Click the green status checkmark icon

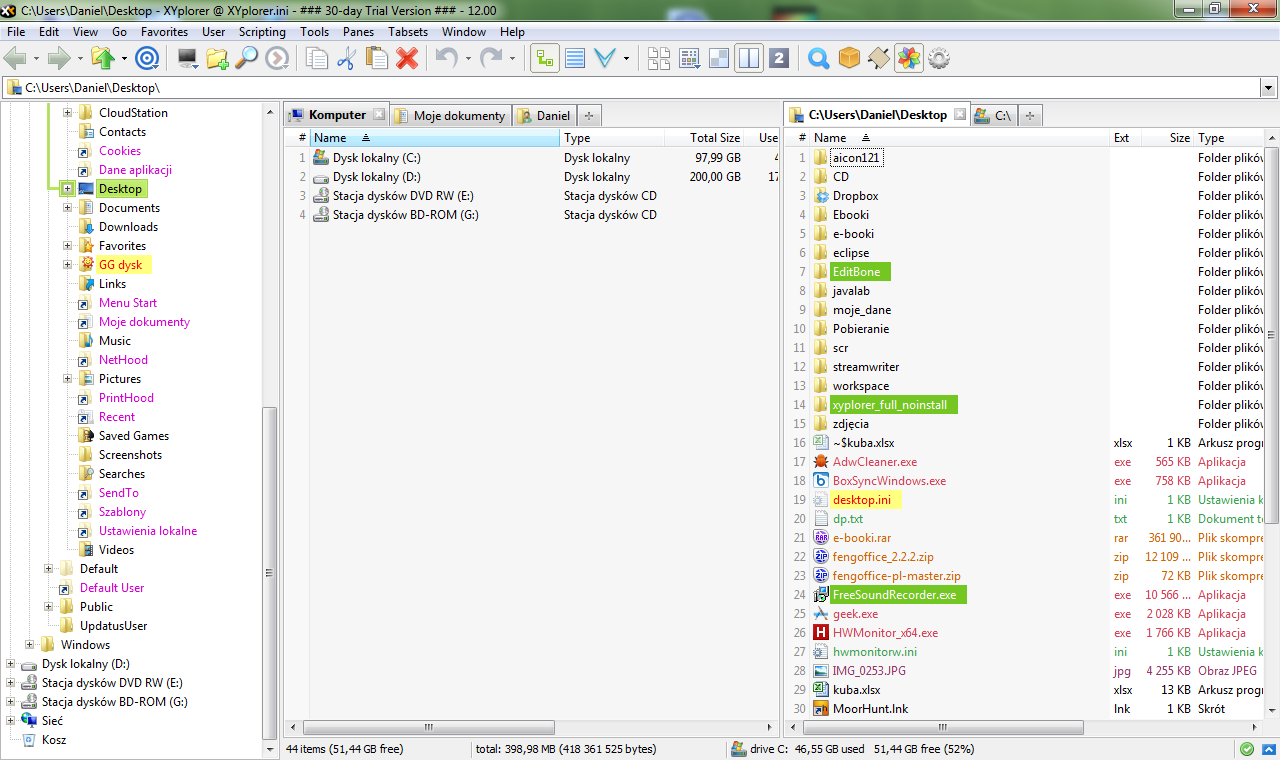(1247, 748)
